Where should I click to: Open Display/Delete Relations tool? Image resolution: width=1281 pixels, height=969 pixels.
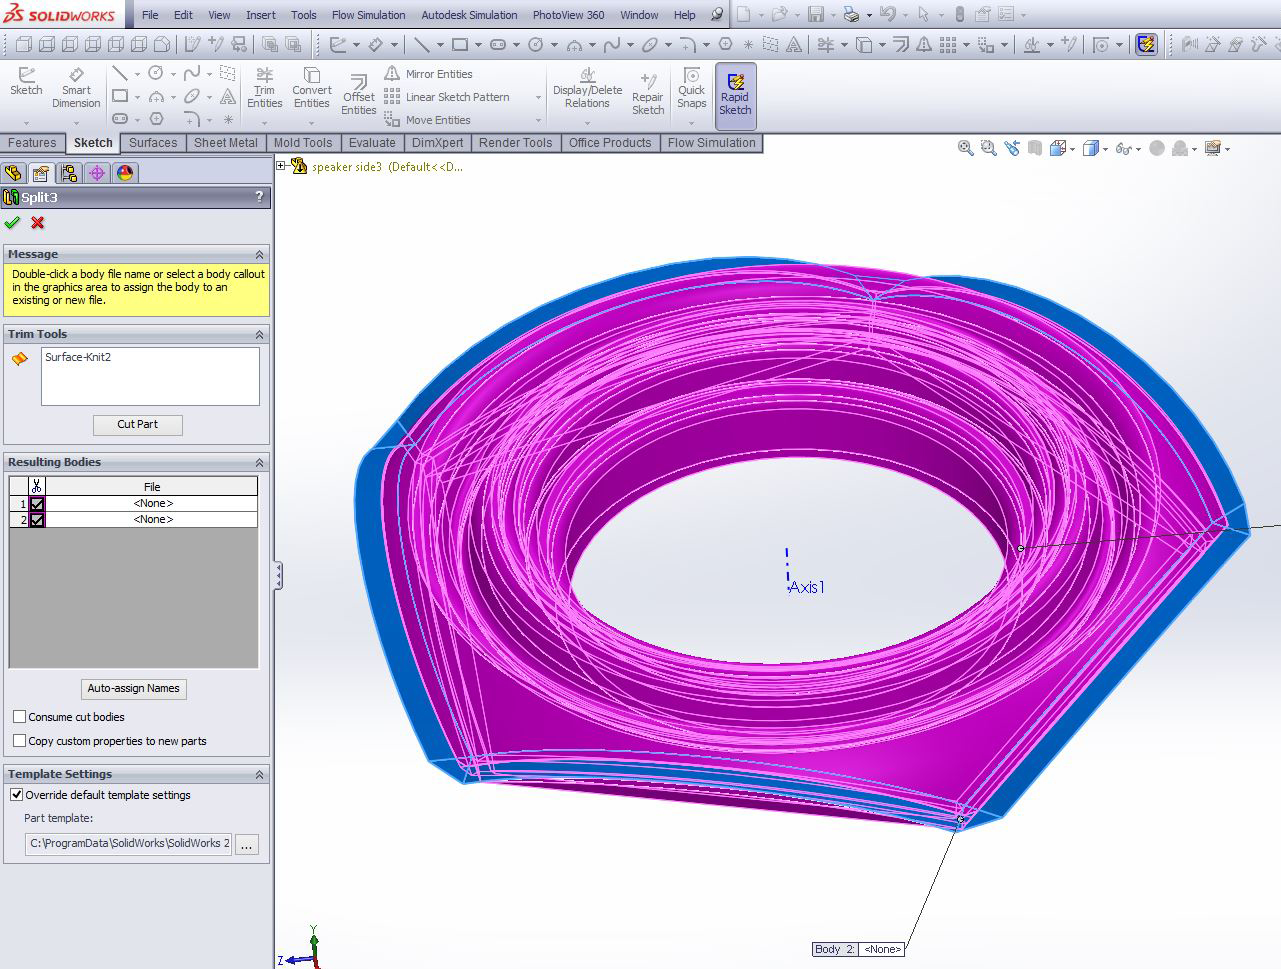[x=587, y=88]
